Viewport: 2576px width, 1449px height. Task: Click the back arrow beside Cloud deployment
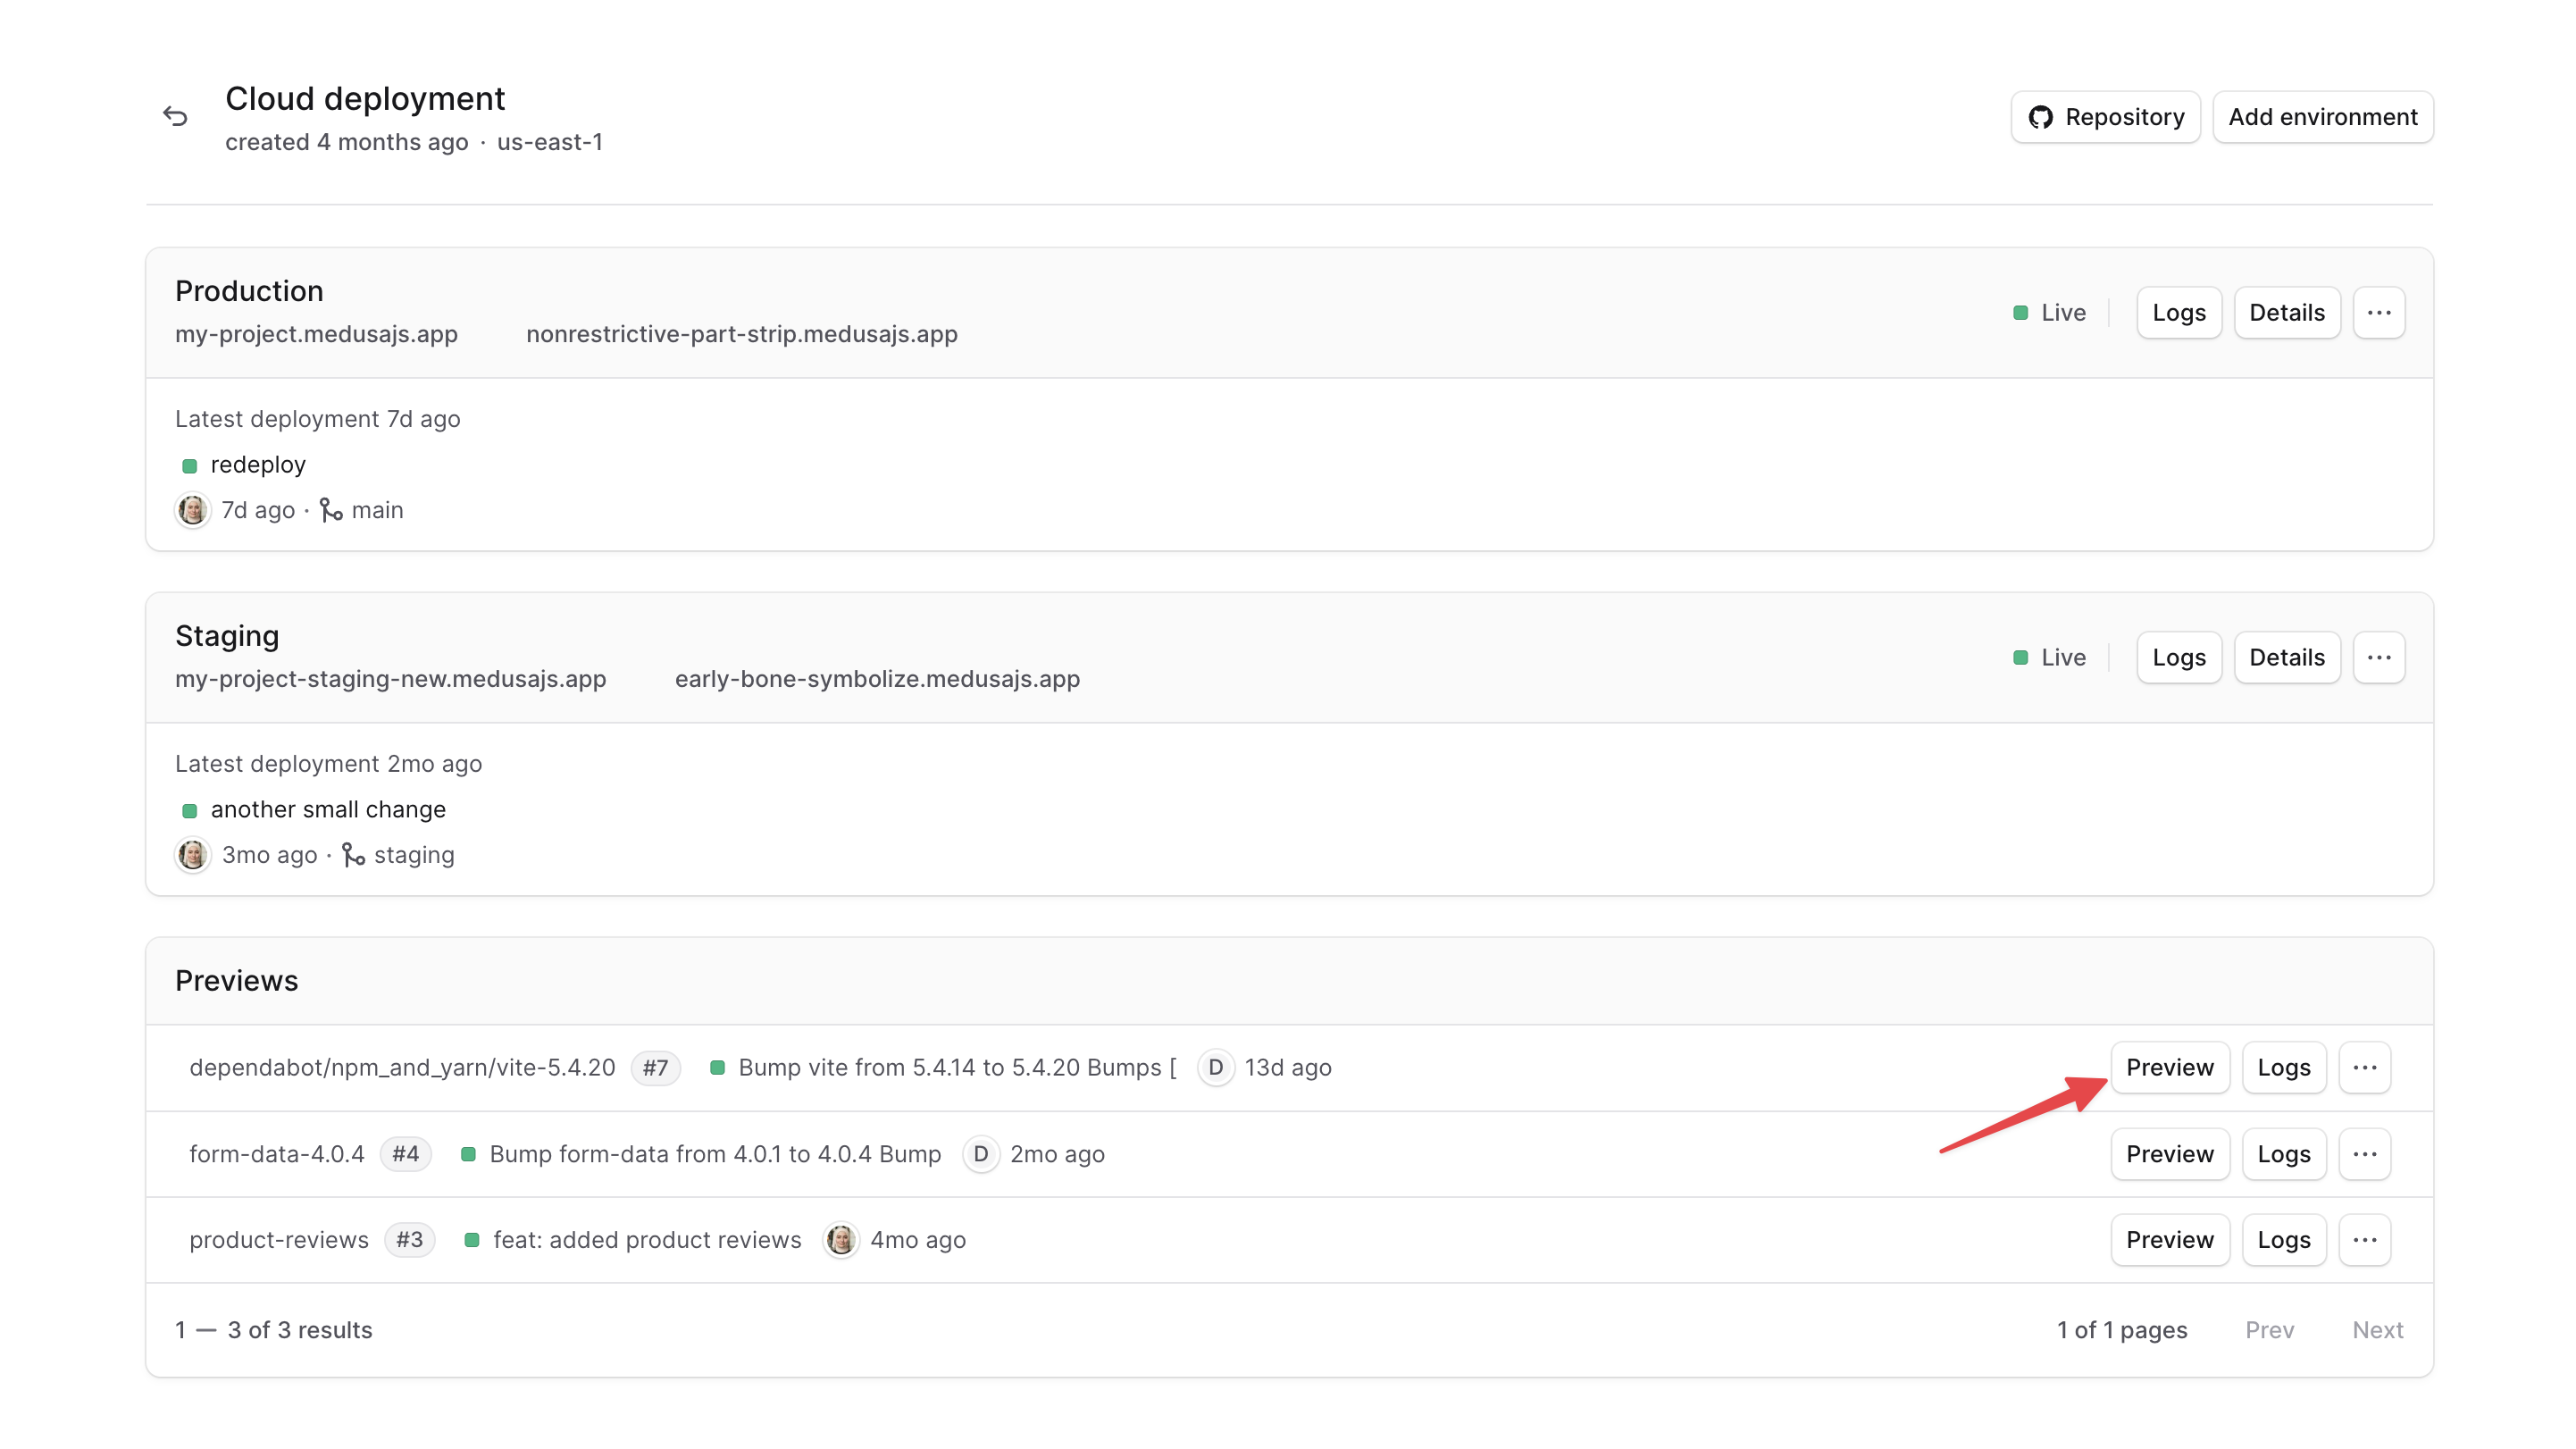click(x=176, y=116)
